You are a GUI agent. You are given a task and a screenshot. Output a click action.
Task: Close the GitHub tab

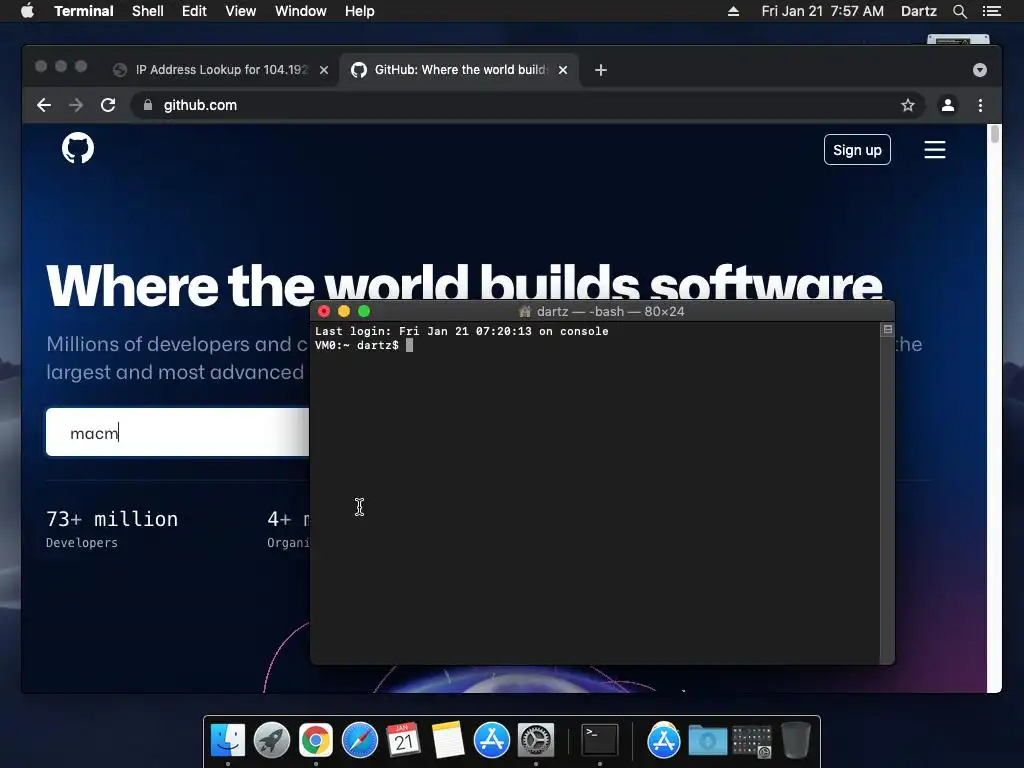pyautogui.click(x=563, y=70)
